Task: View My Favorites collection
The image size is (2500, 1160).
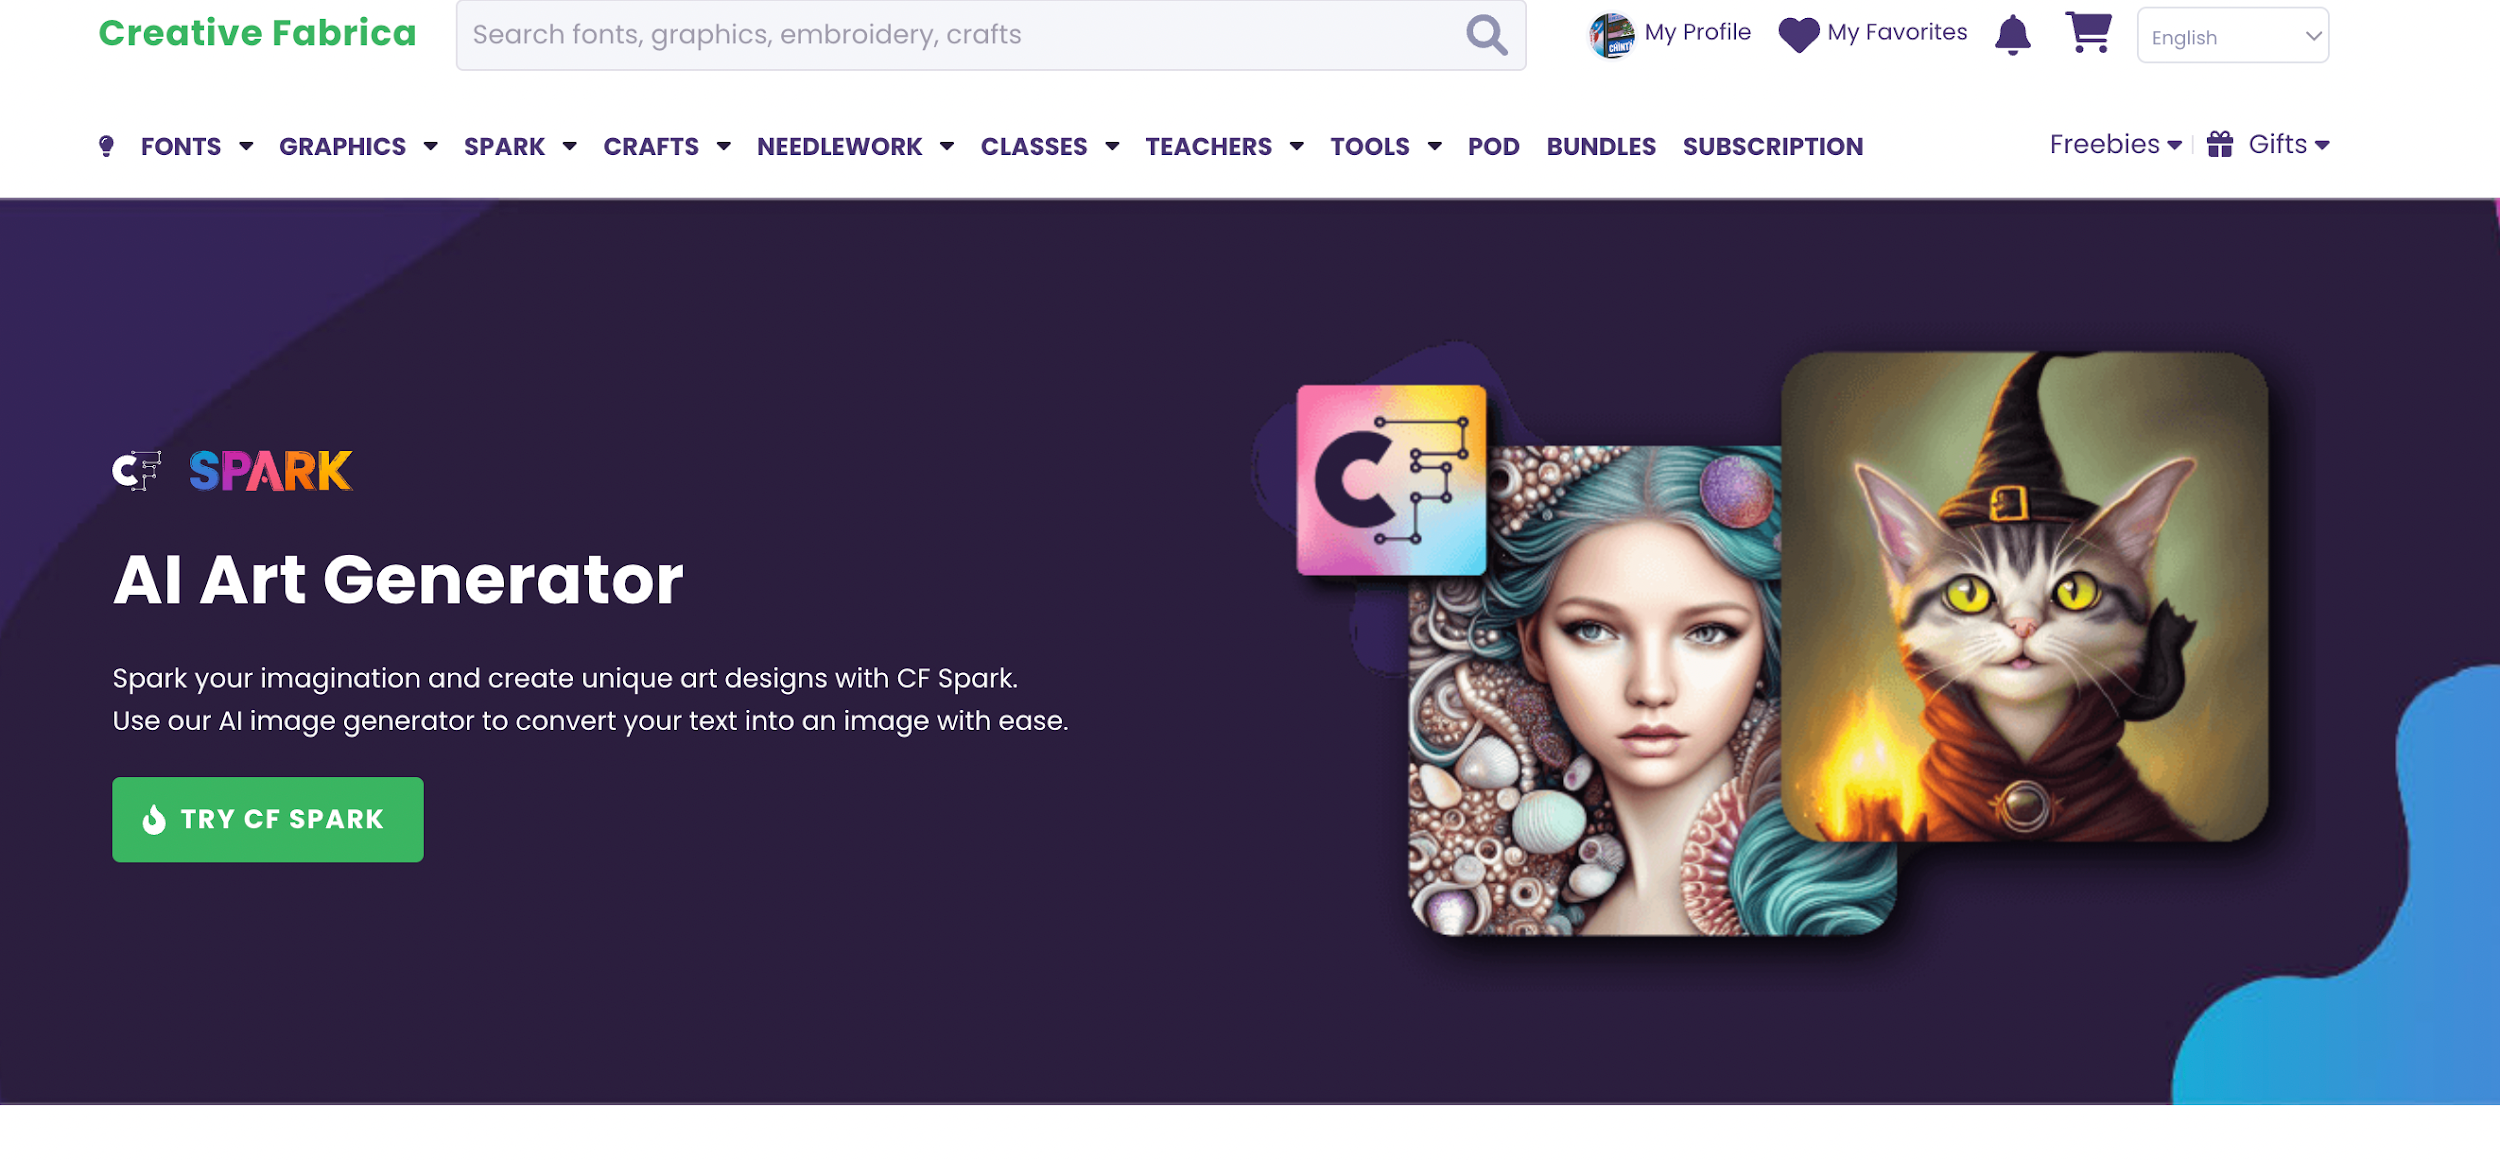Action: click(1877, 35)
